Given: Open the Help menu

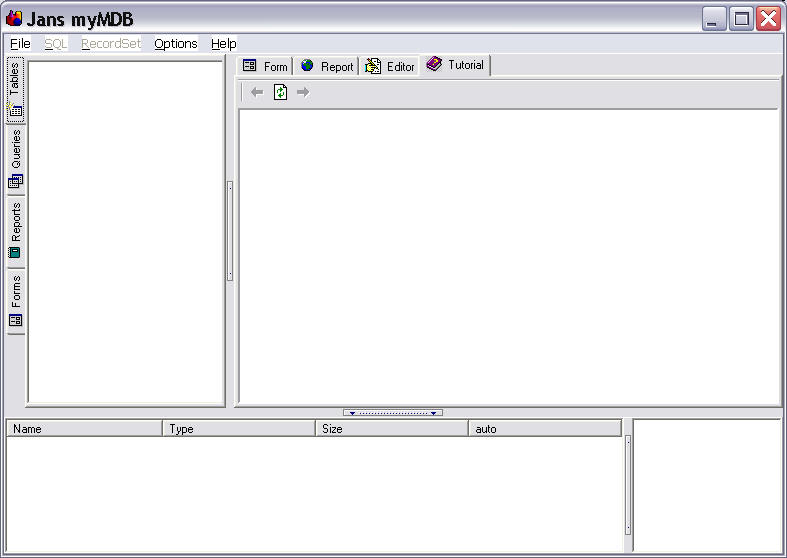Looking at the screenshot, I should 223,44.
